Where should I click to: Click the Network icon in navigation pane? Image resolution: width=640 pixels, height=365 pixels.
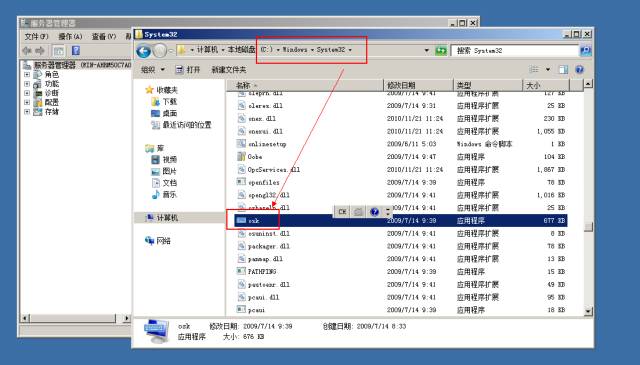[x=149, y=240]
